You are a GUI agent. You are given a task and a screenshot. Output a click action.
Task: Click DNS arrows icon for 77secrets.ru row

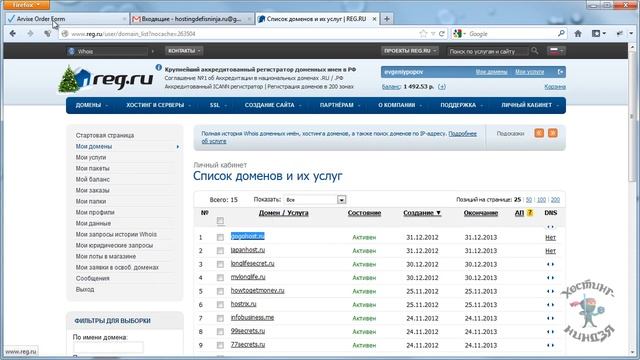click(x=550, y=345)
